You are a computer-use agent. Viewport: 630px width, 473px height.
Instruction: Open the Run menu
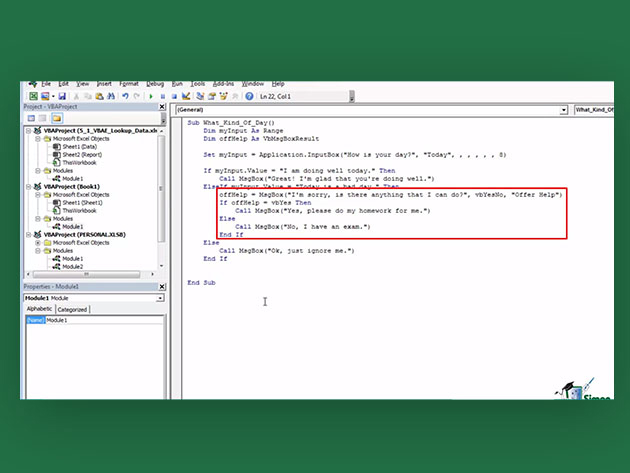[177, 84]
